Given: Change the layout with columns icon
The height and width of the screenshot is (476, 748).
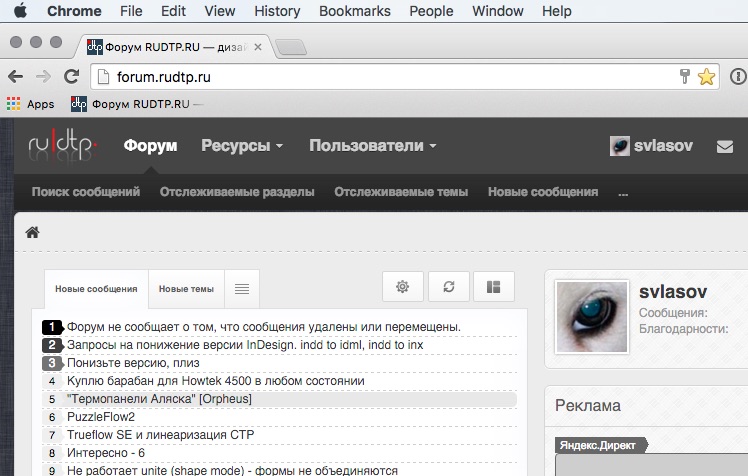Looking at the screenshot, I should pos(494,287).
